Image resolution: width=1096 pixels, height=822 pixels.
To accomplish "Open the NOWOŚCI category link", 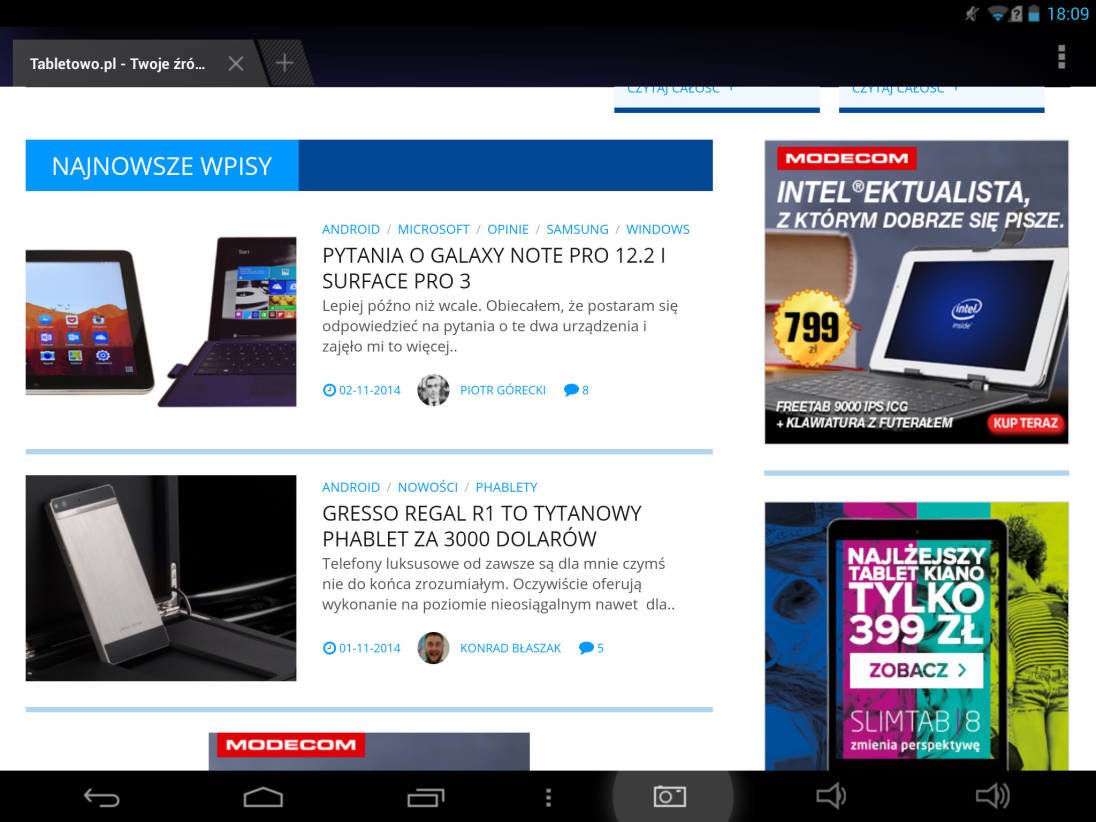I will click(428, 487).
